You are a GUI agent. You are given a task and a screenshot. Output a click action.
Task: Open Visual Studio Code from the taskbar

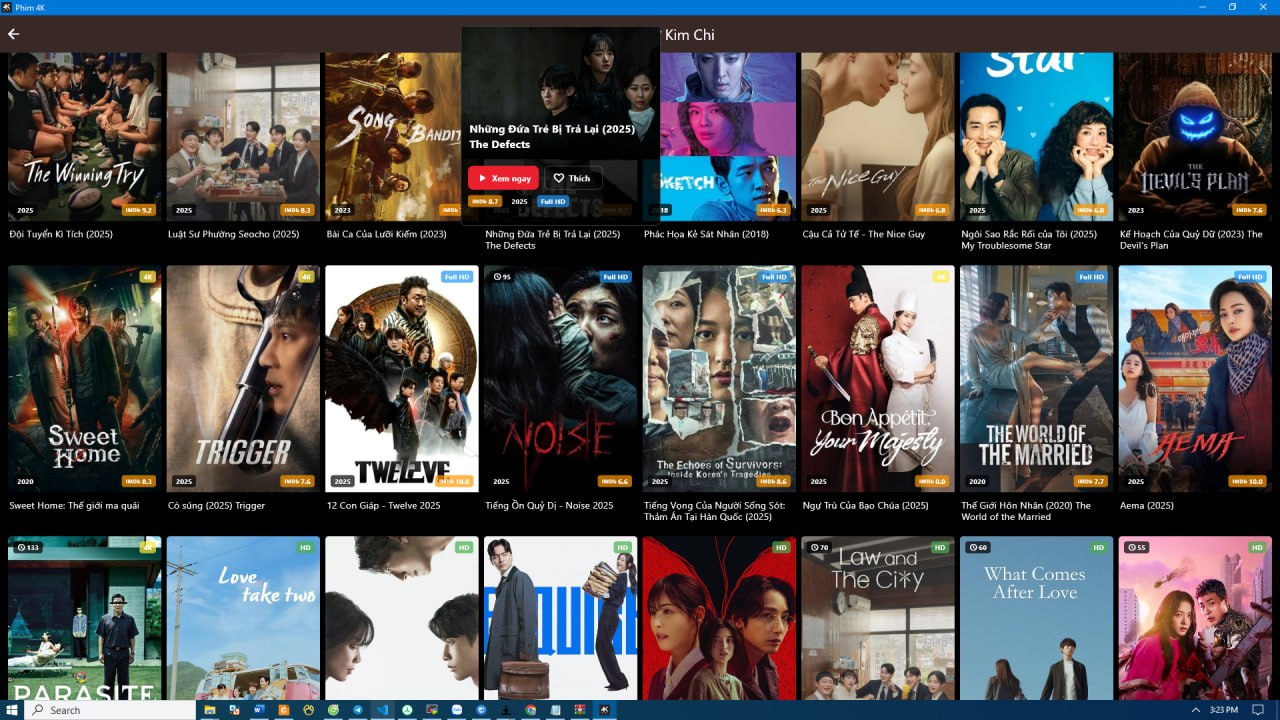[x=382, y=710]
